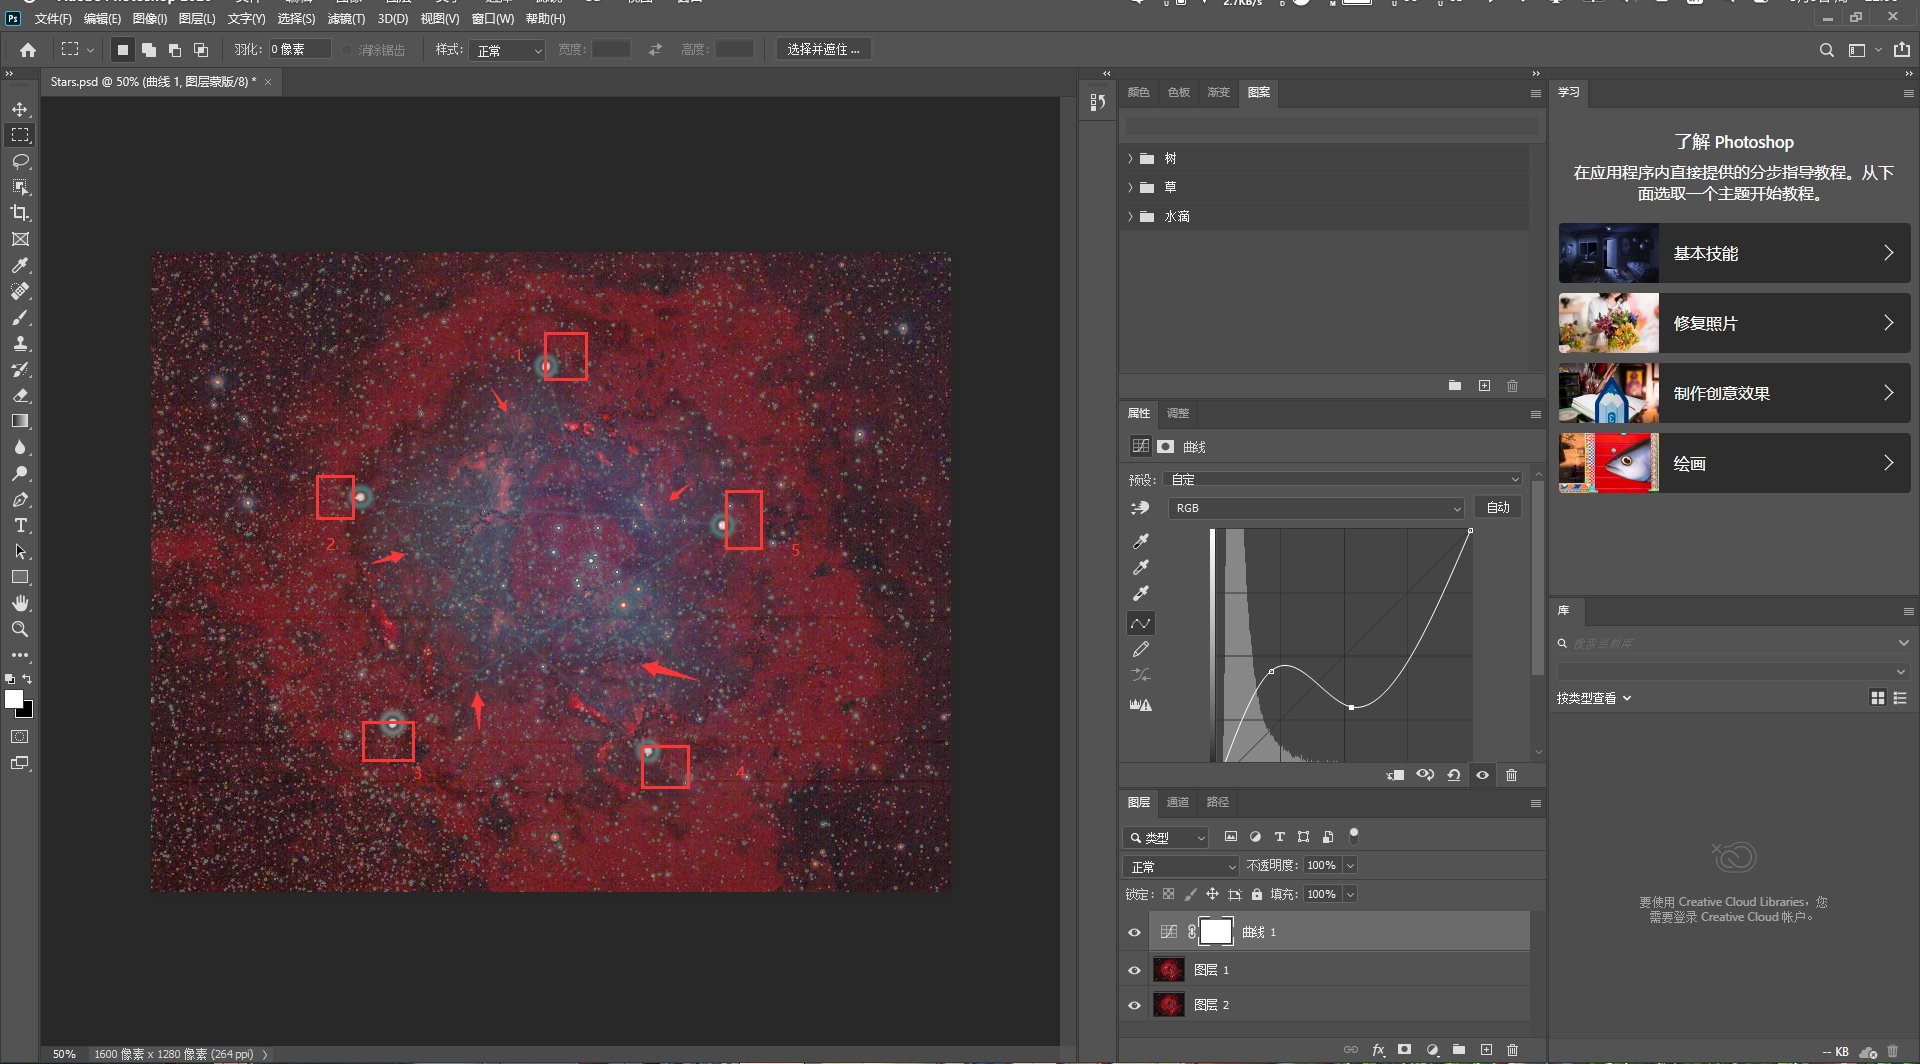Image resolution: width=1920 pixels, height=1064 pixels.
Task: Select the Pen tool
Action: click(x=20, y=499)
